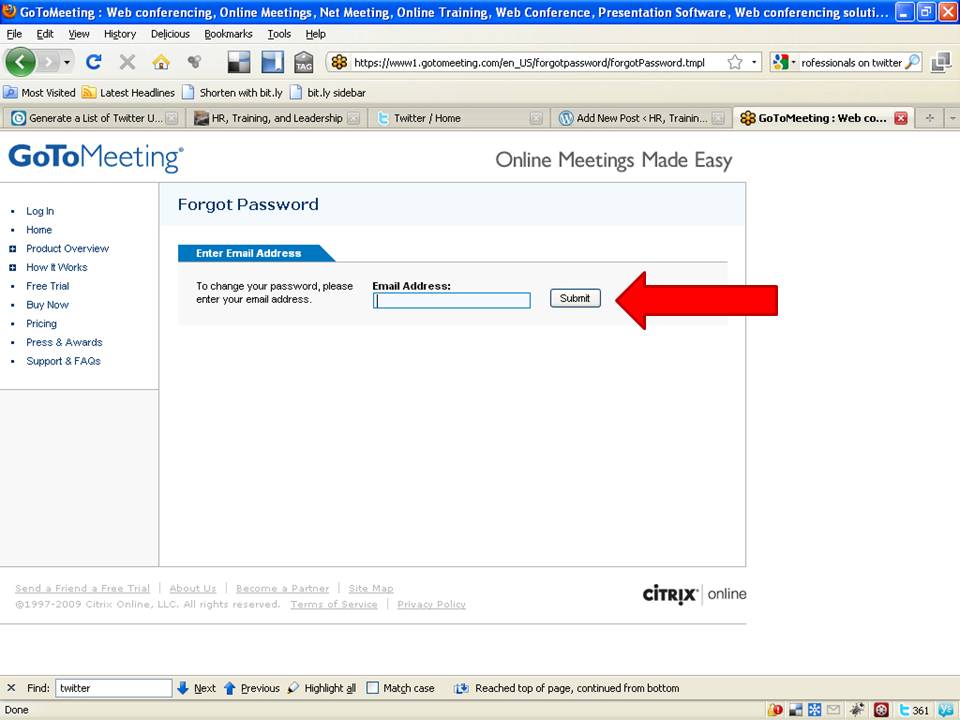Click the site favicon in the address bar
960x720 pixels.
click(x=339, y=62)
